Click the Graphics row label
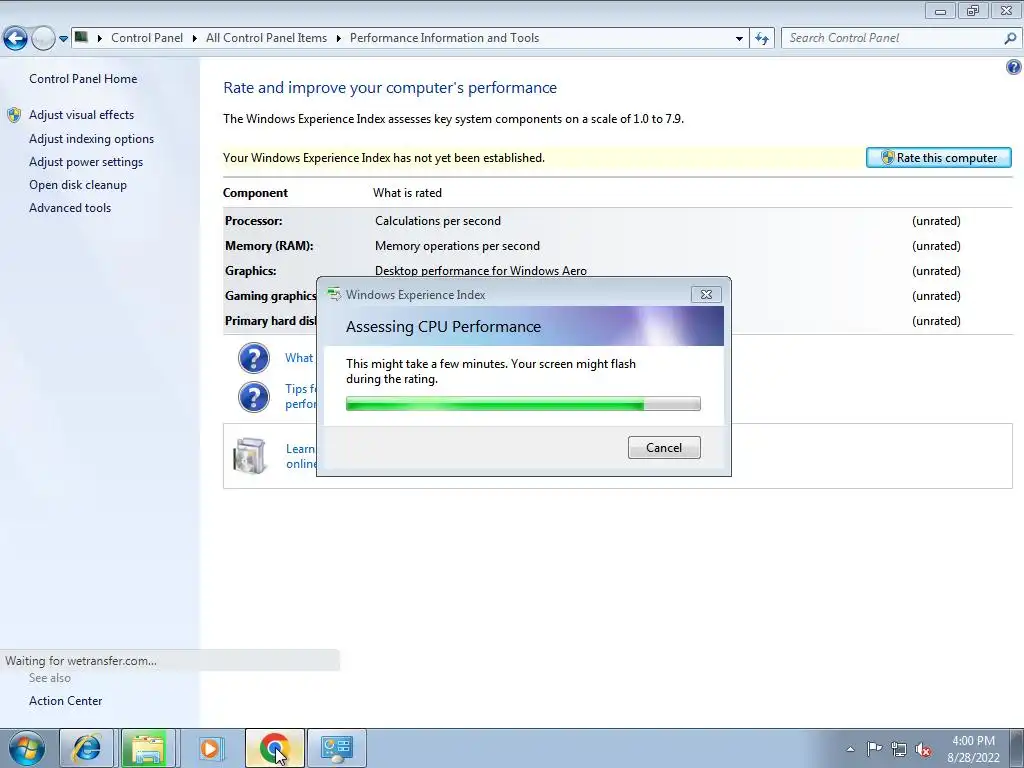The image size is (1024, 768). coord(251,270)
